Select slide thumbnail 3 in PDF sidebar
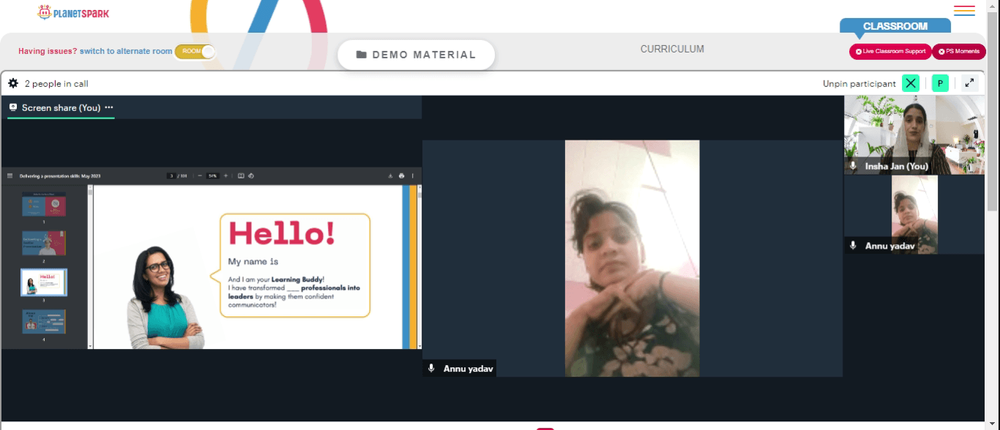 click(x=44, y=282)
